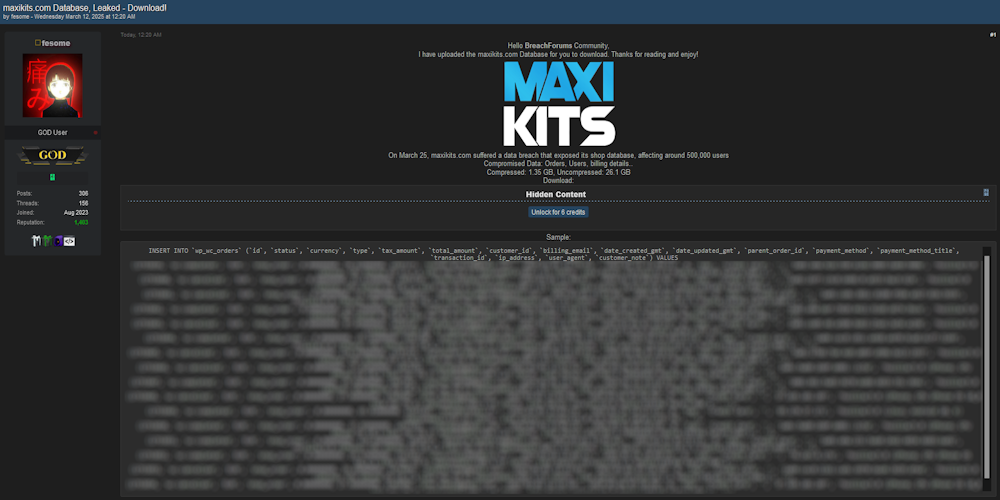Screen dimensions: 1000x500
Task: Click the thread title at the top
Action: point(85,7)
